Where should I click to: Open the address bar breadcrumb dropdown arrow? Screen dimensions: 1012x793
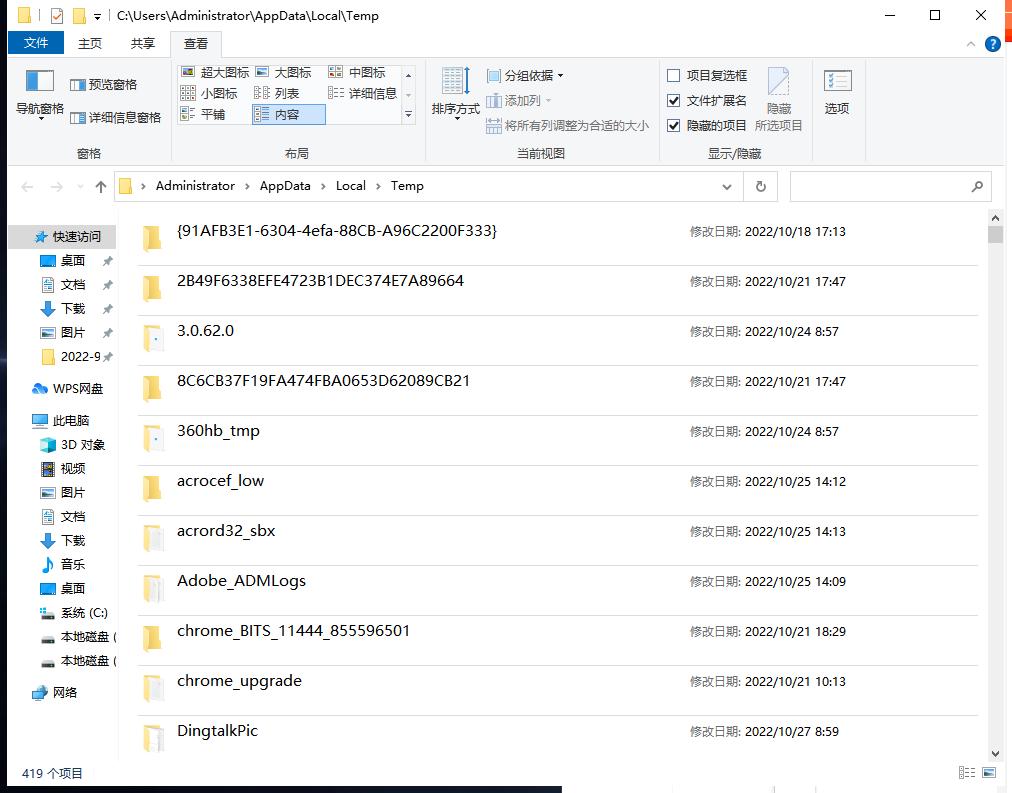727,186
